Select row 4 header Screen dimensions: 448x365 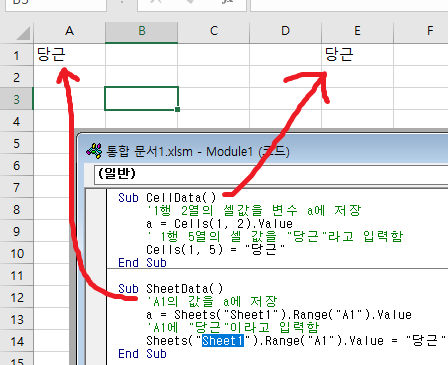(x=17, y=121)
